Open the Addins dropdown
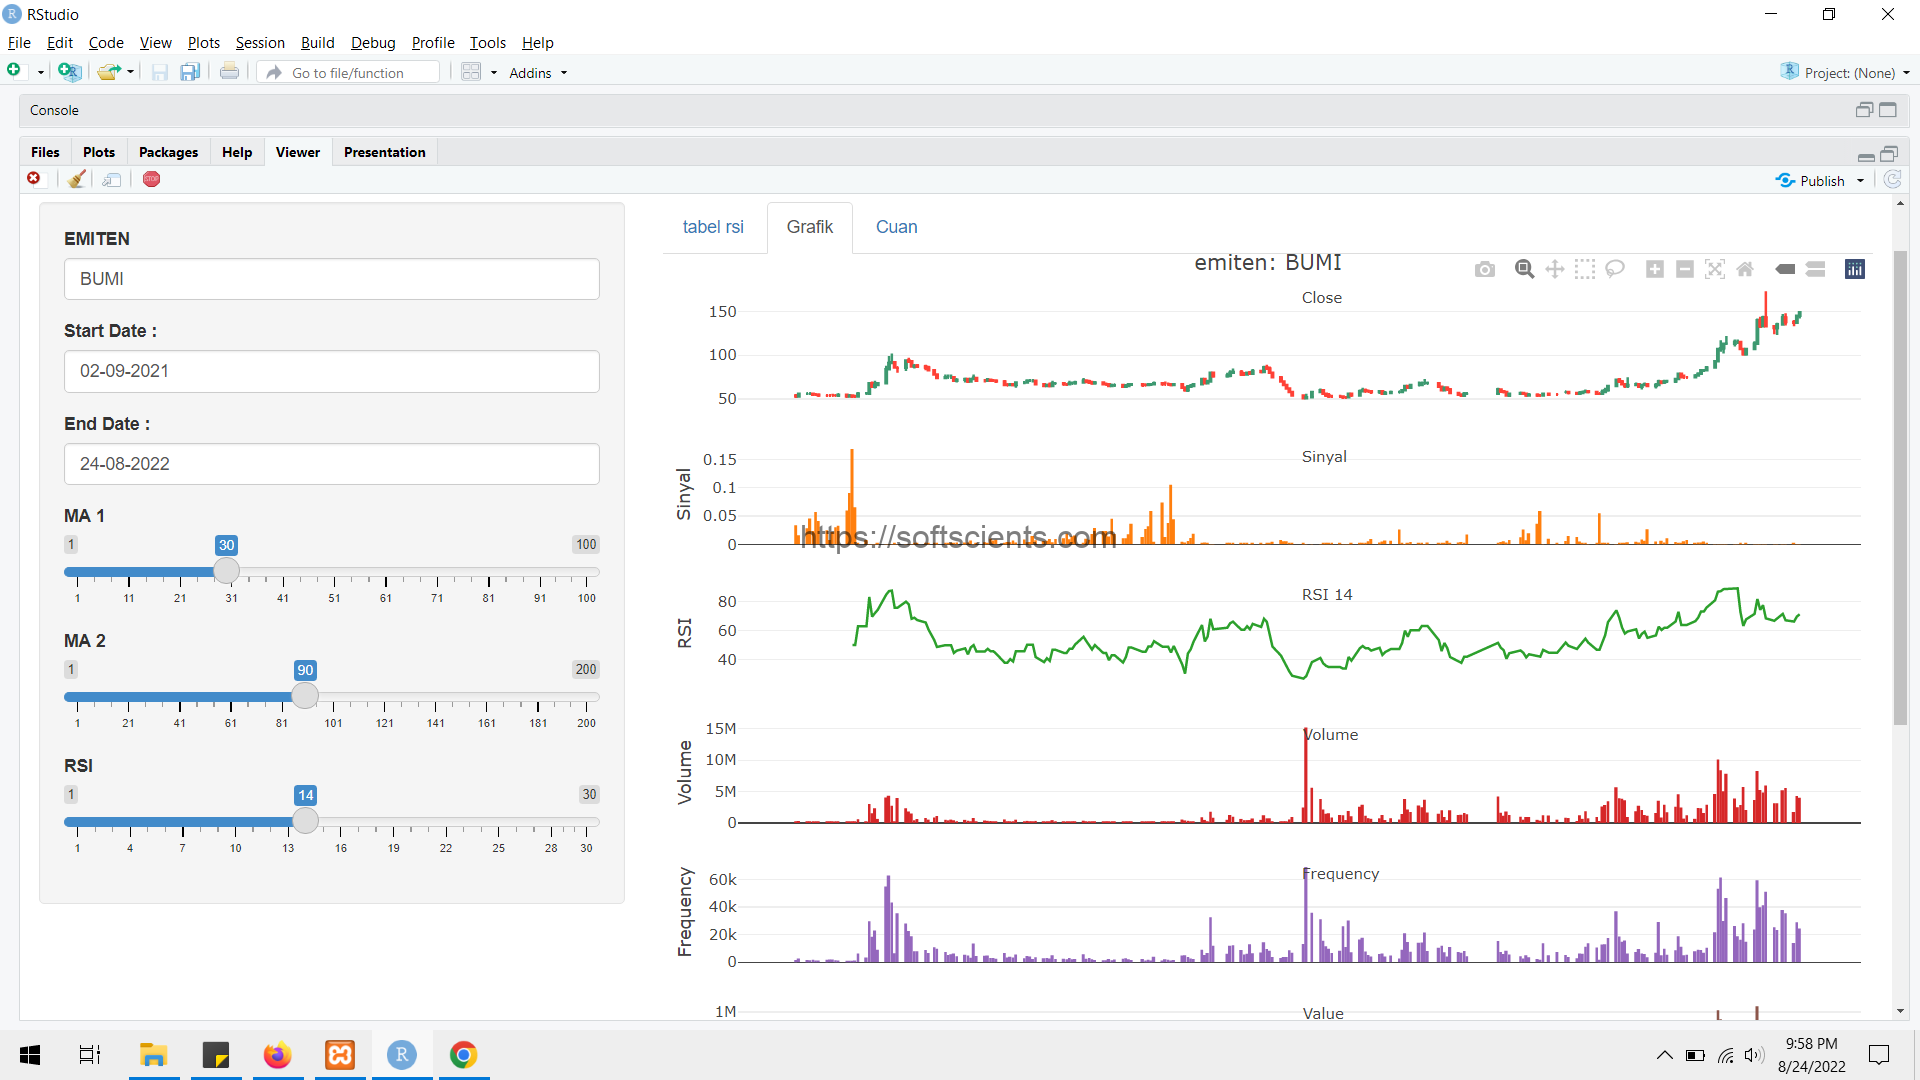This screenshot has width=1920, height=1080. [x=538, y=73]
